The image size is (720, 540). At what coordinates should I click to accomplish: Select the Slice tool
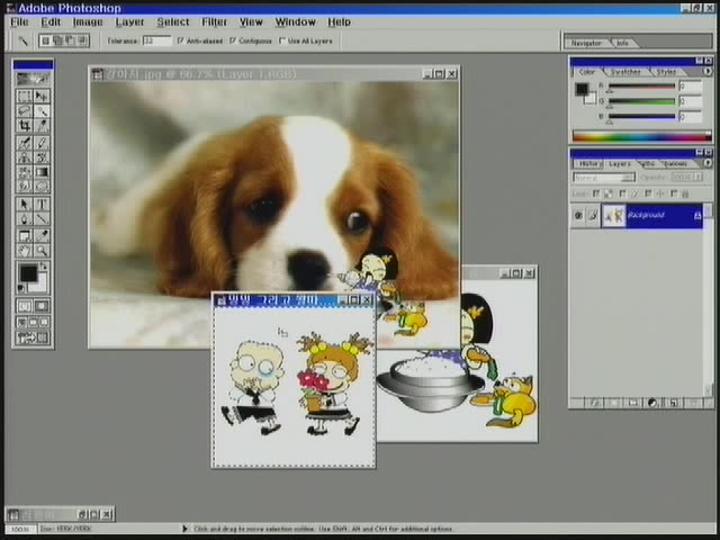point(42,125)
